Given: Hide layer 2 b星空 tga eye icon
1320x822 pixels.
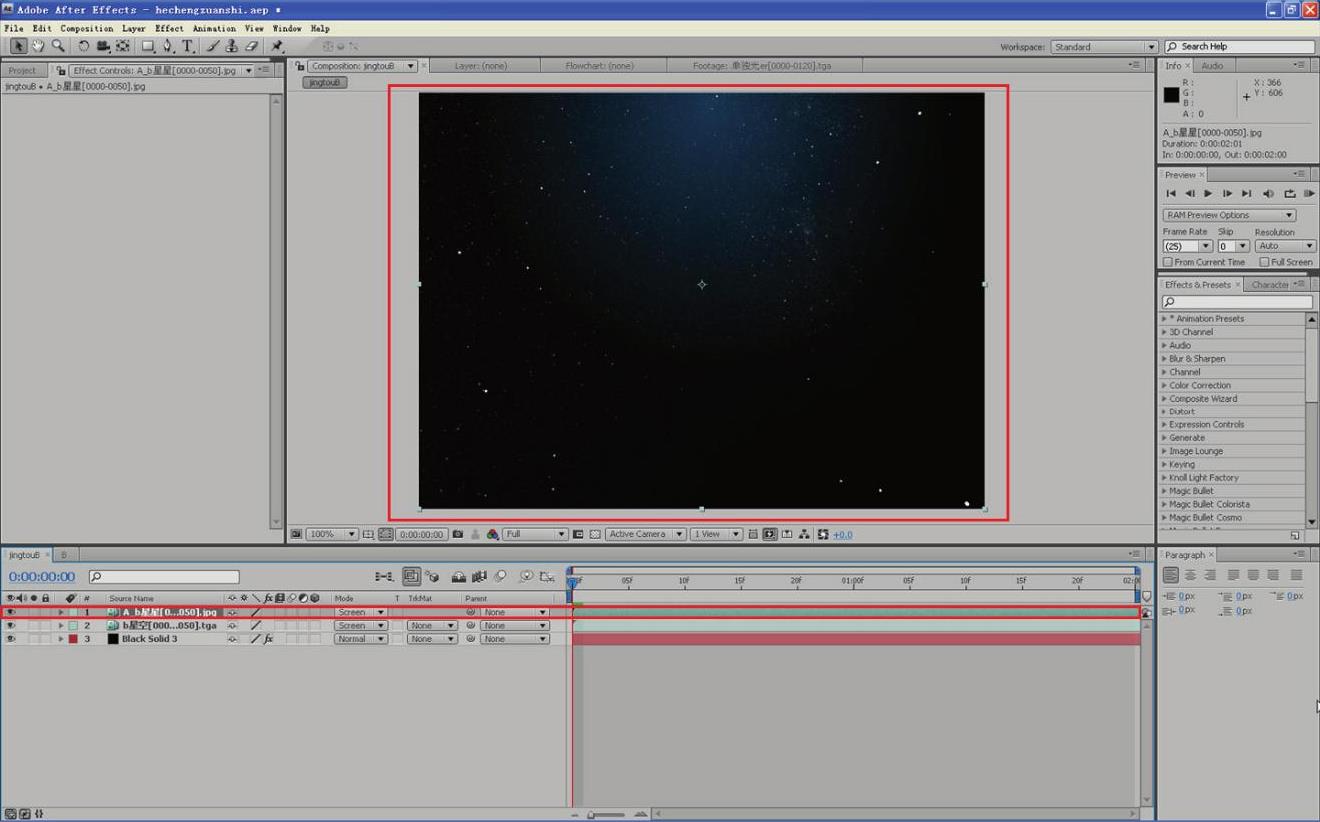Looking at the screenshot, I should 11,625.
